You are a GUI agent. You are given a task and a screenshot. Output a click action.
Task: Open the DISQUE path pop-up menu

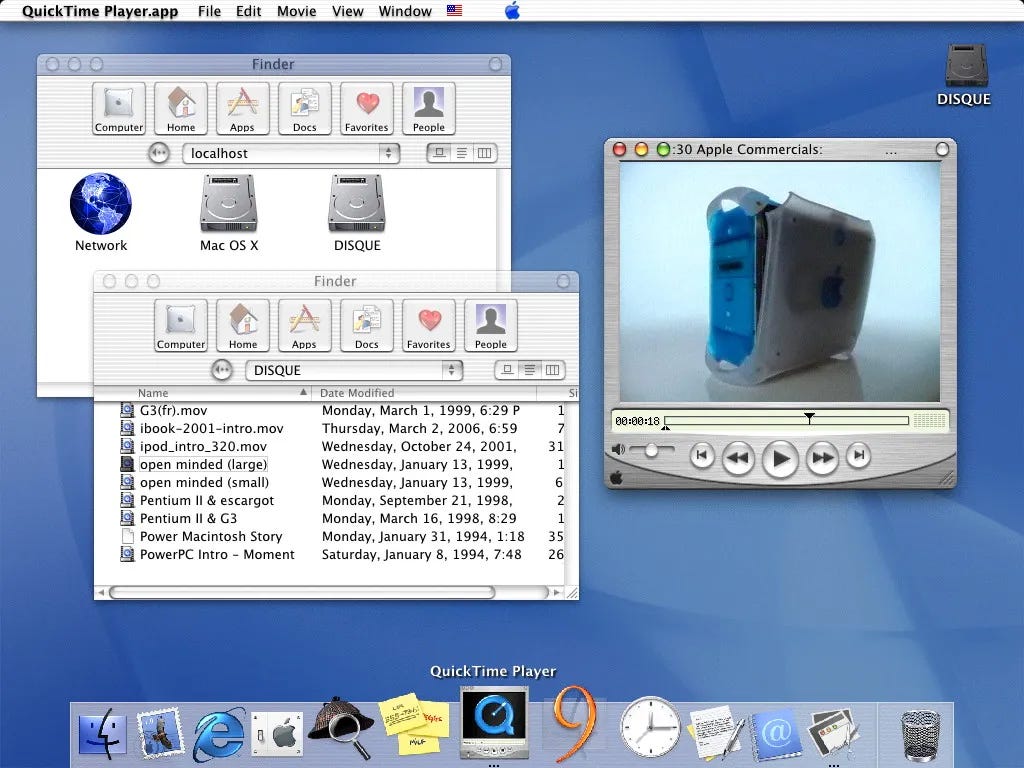pyautogui.click(x=354, y=370)
